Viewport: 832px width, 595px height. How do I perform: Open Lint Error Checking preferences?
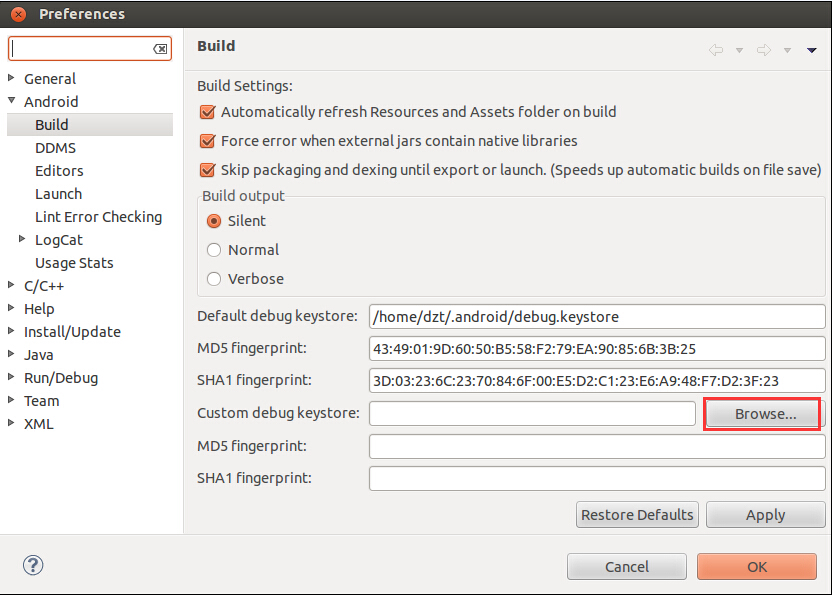(98, 217)
